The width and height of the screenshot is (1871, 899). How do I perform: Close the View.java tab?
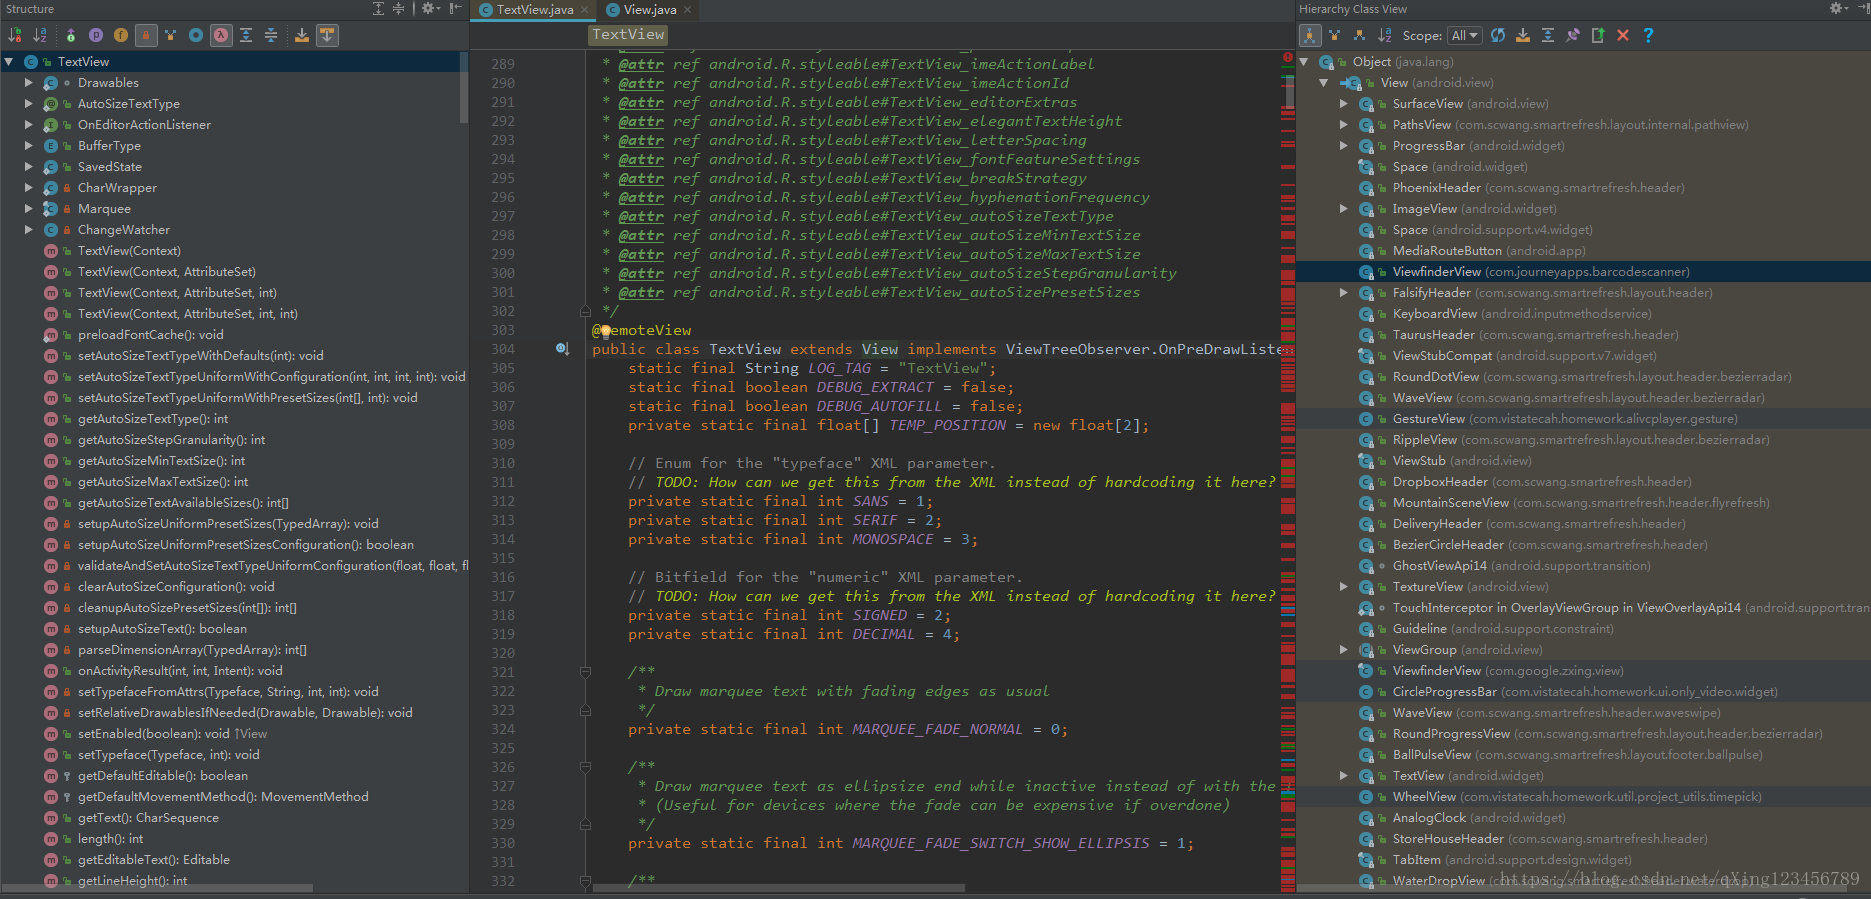tap(688, 10)
